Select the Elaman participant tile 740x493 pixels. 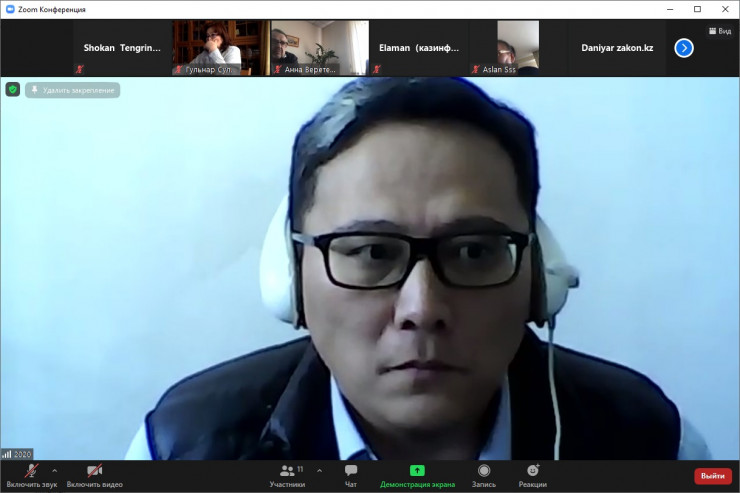pos(419,47)
